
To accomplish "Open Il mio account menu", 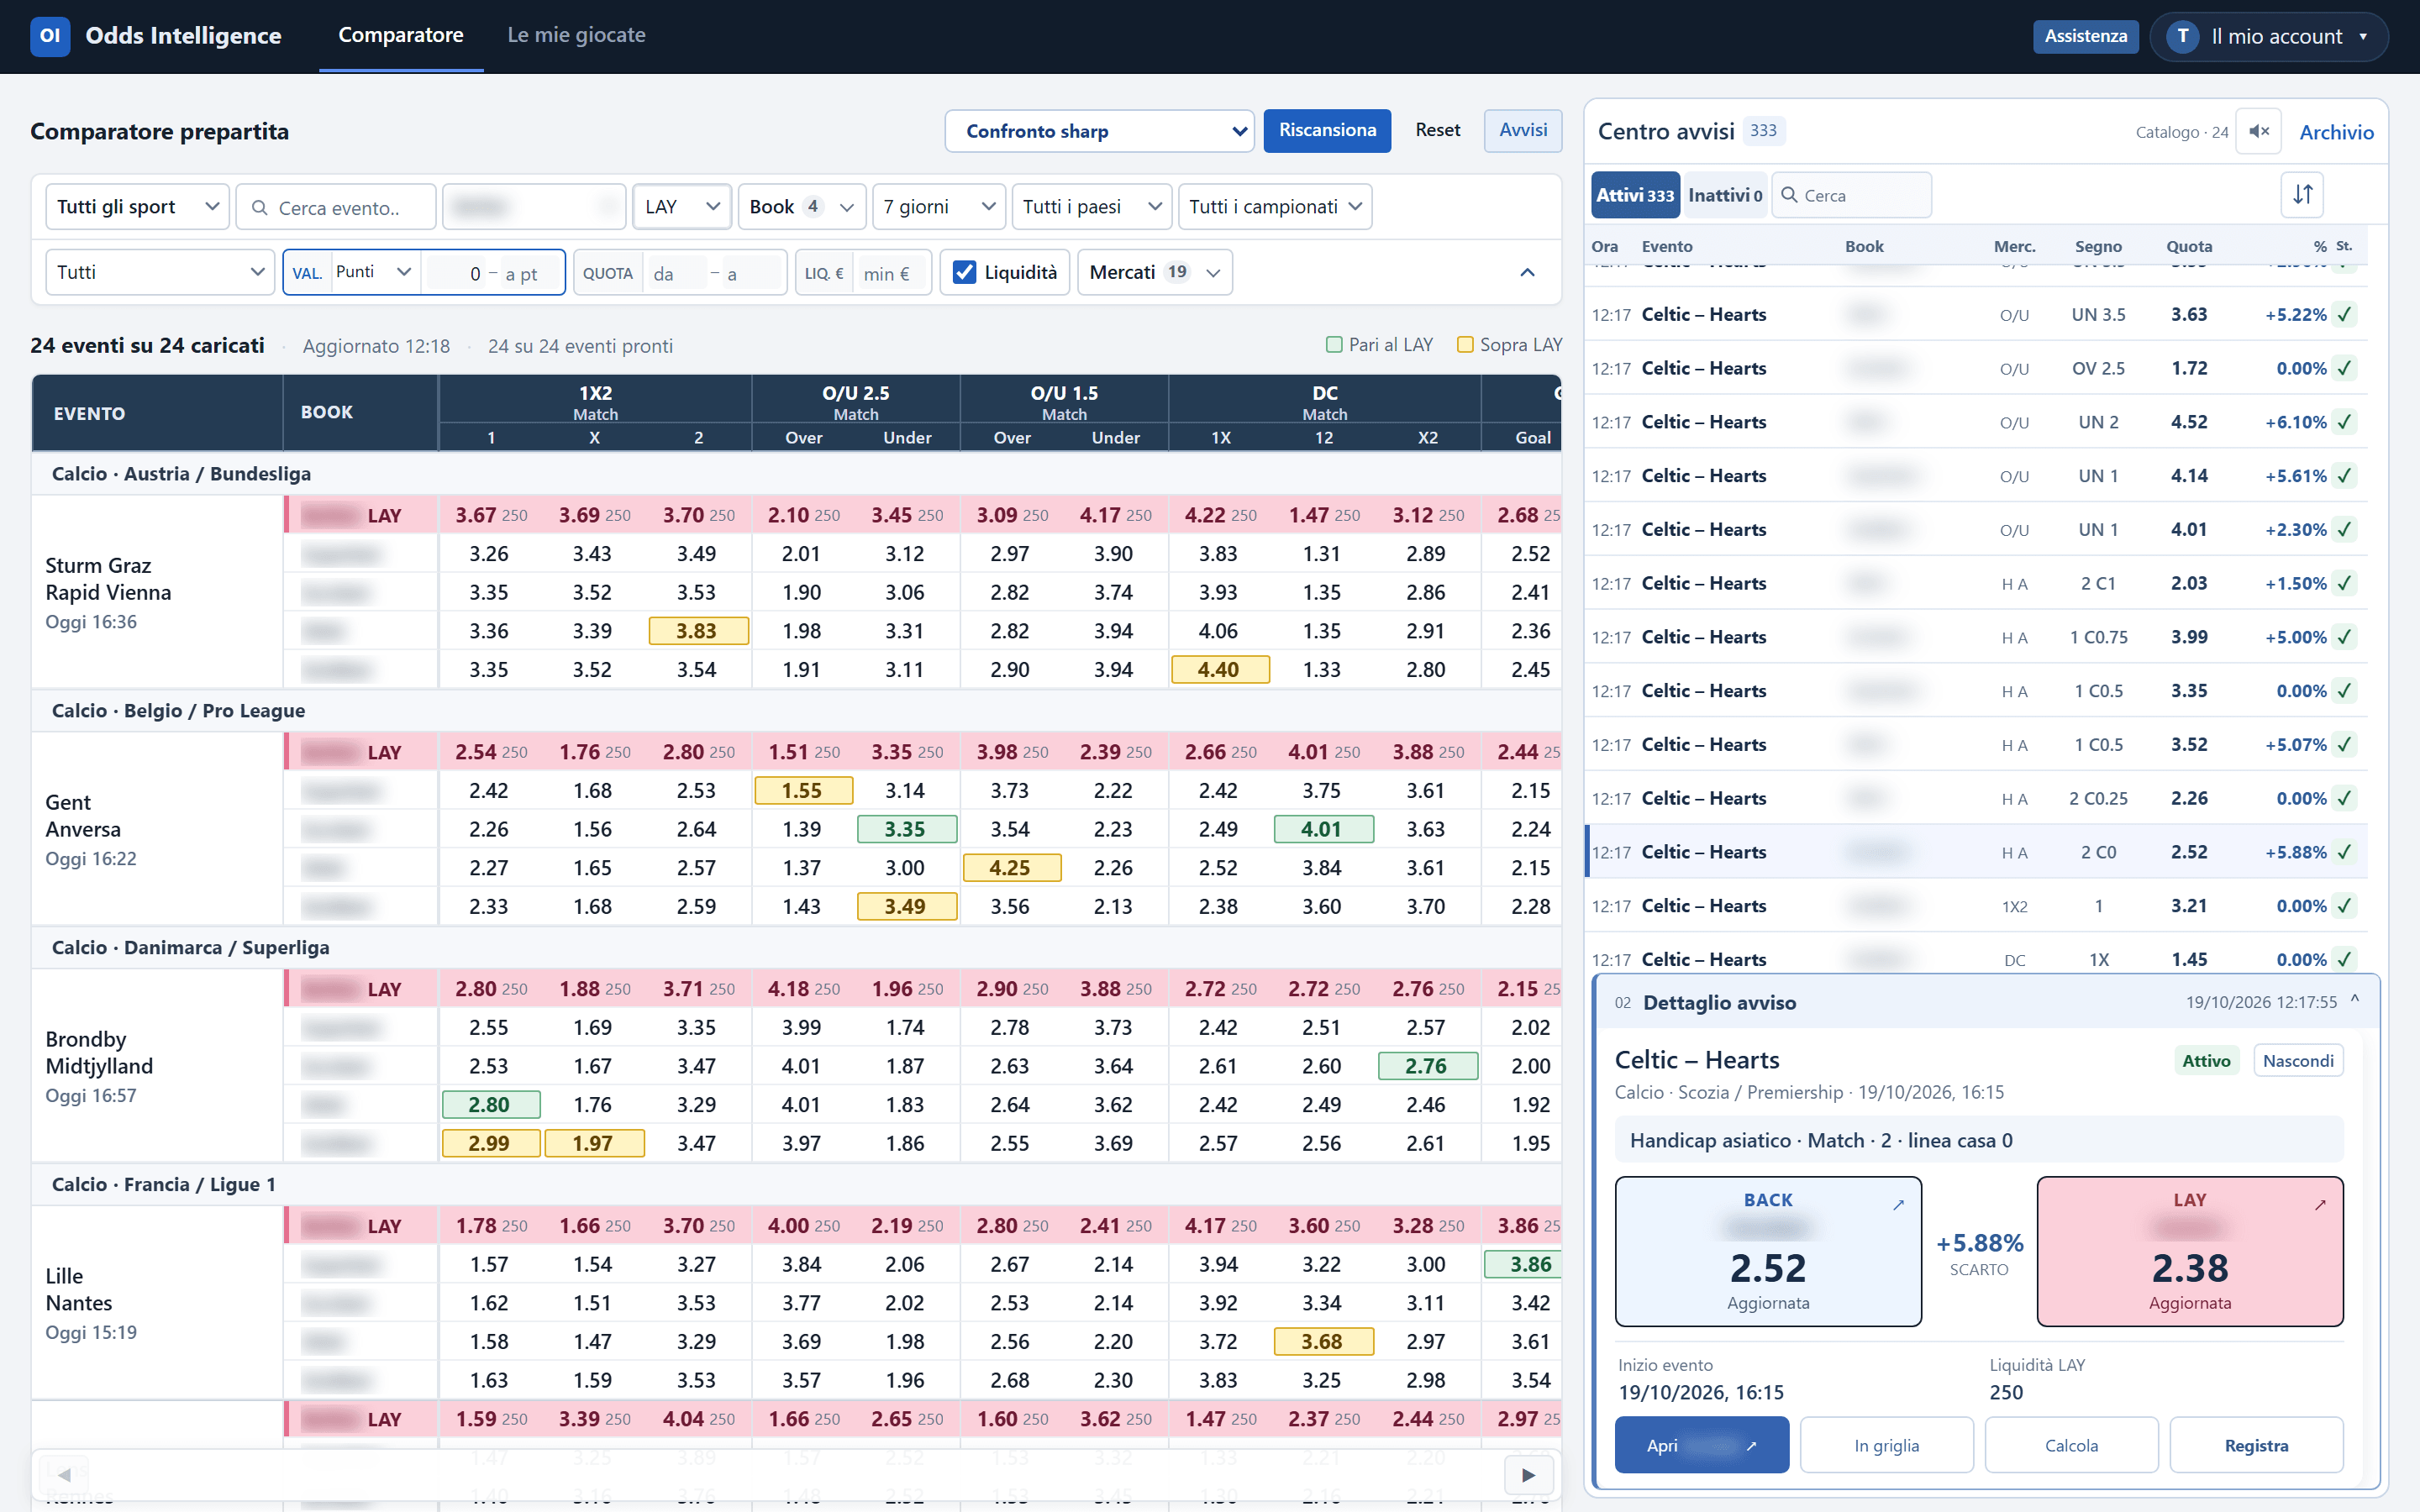I will point(2268,36).
